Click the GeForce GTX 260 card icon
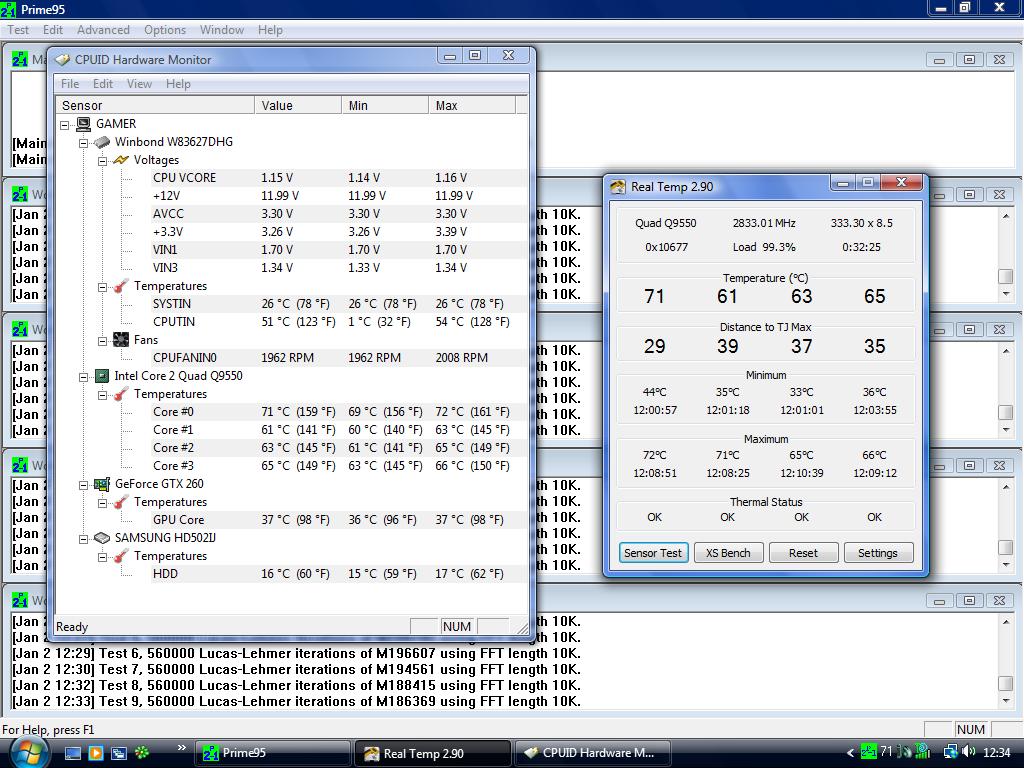Viewport: 1024px width, 768px height. [x=102, y=484]
